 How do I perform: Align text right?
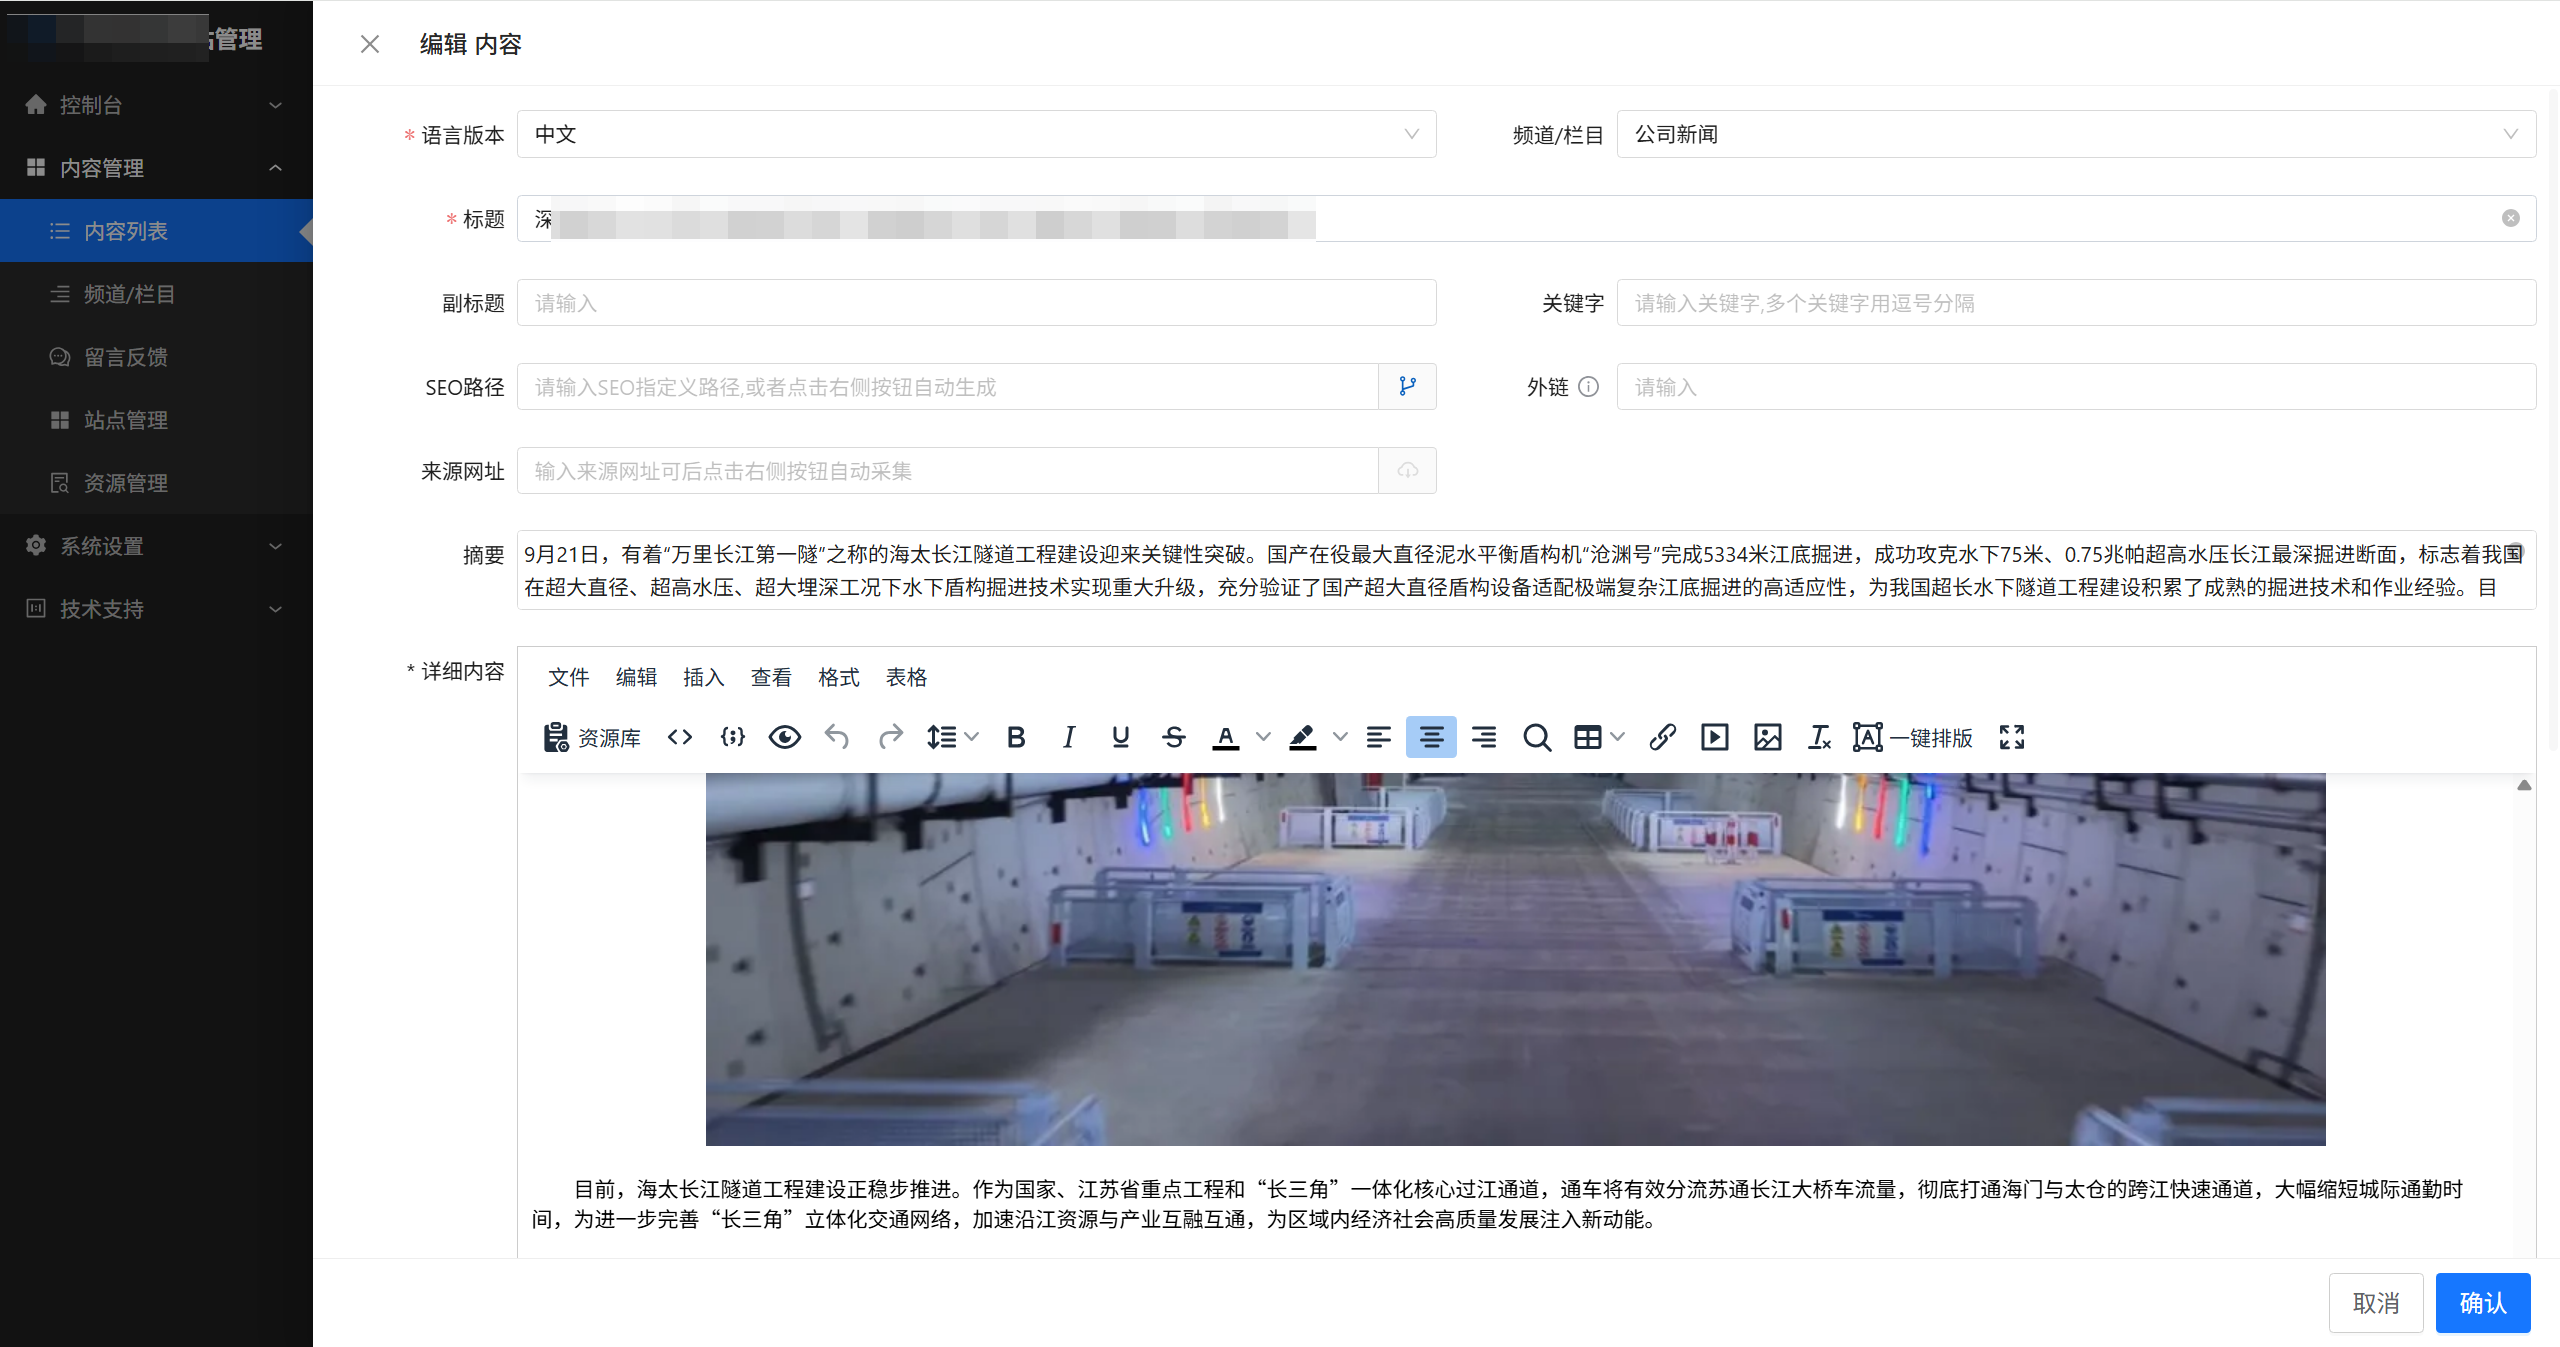pos(1484,738)
